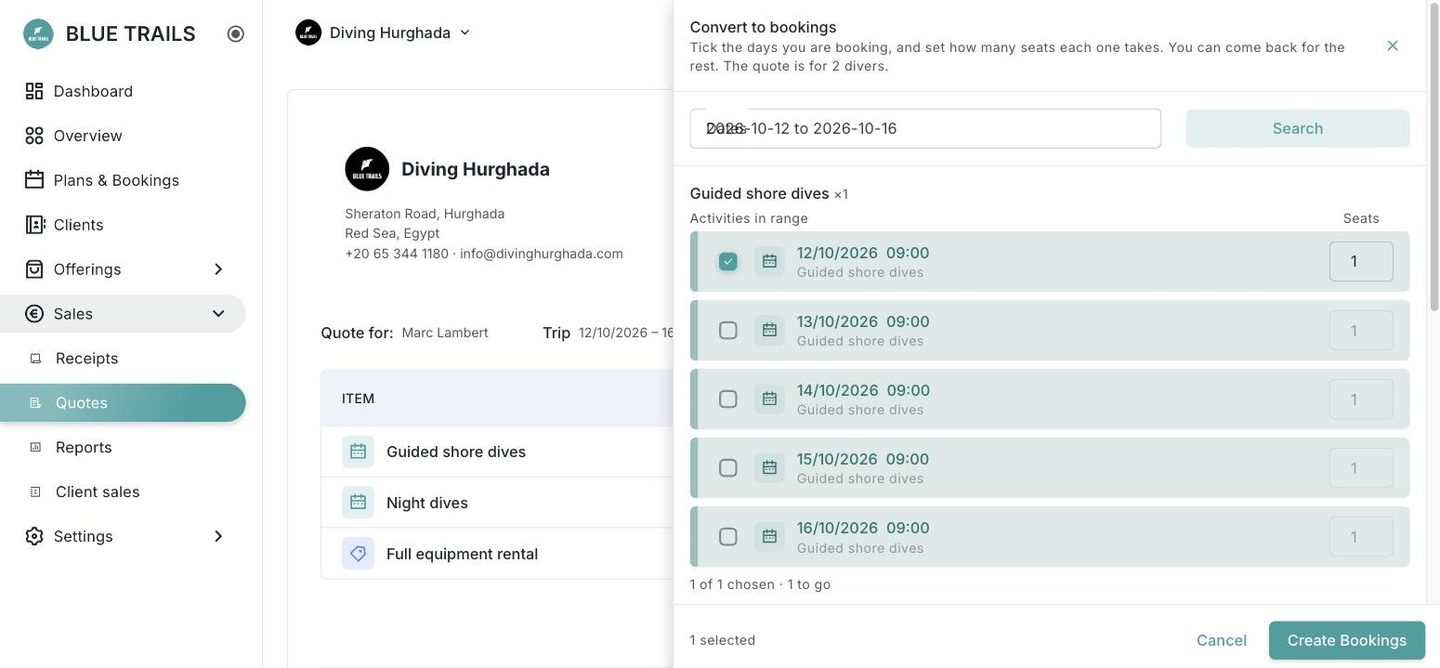
Task: Click the ITEM column header
Action: (358, 399)
